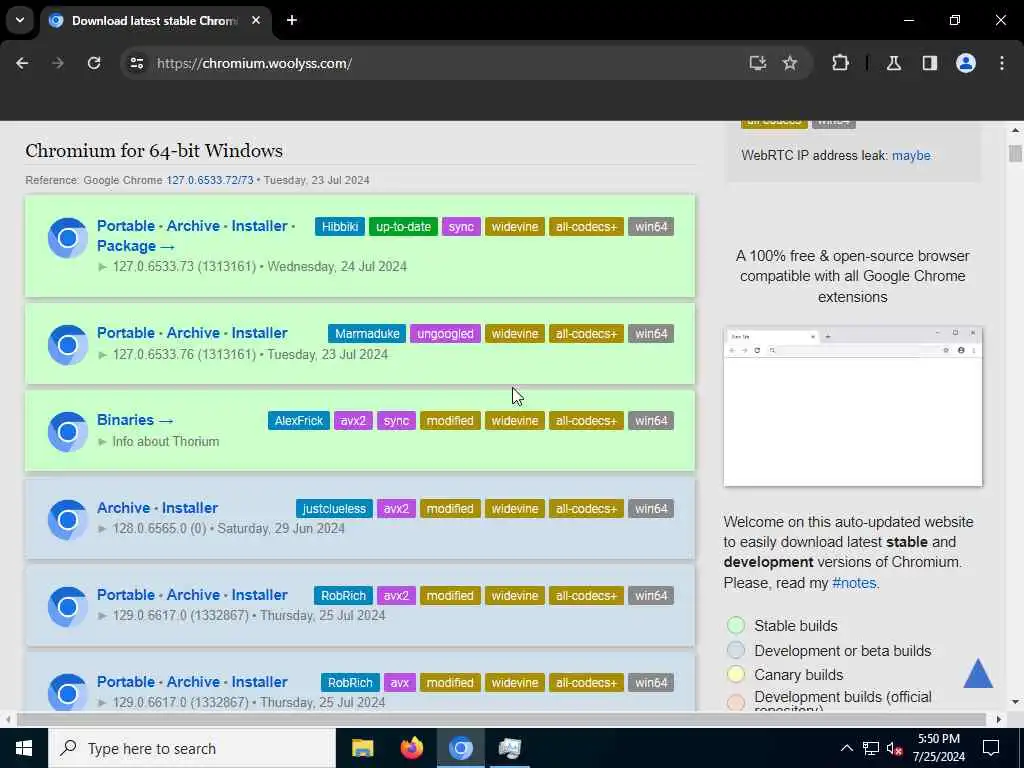Open File Explorer from the taskbar
Image resolution: width=1024 pixels, height=768 pixels.
362,748
